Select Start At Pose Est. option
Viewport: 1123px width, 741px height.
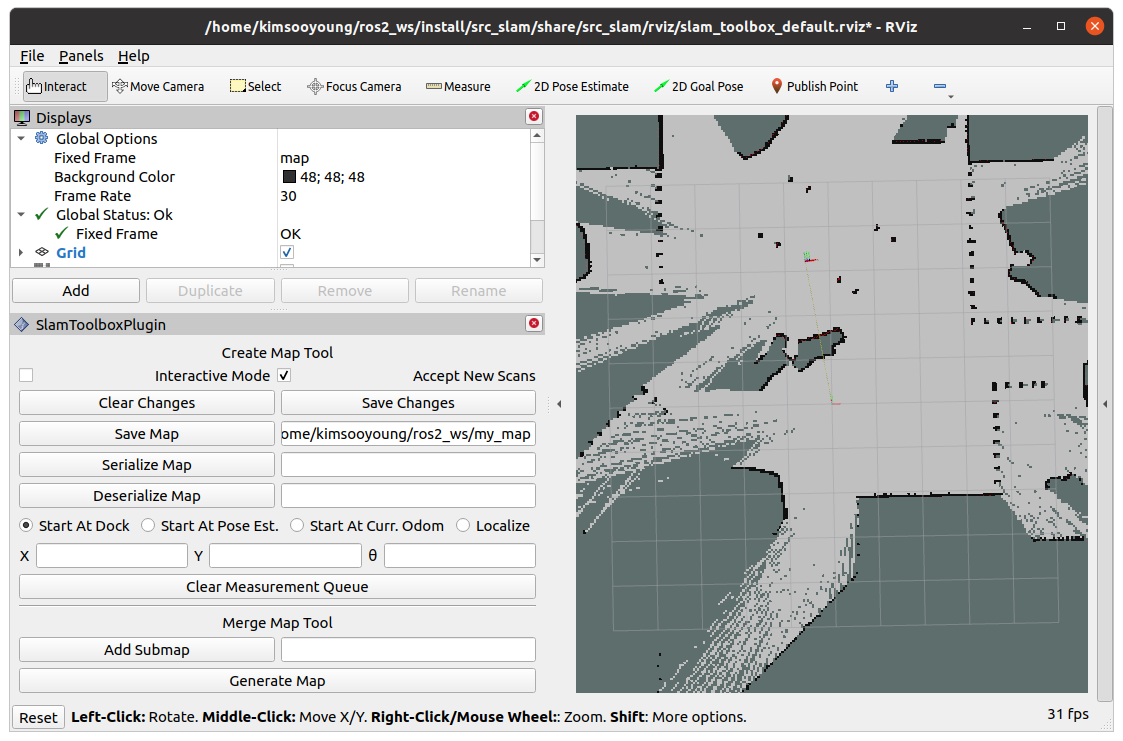[148, 526]
